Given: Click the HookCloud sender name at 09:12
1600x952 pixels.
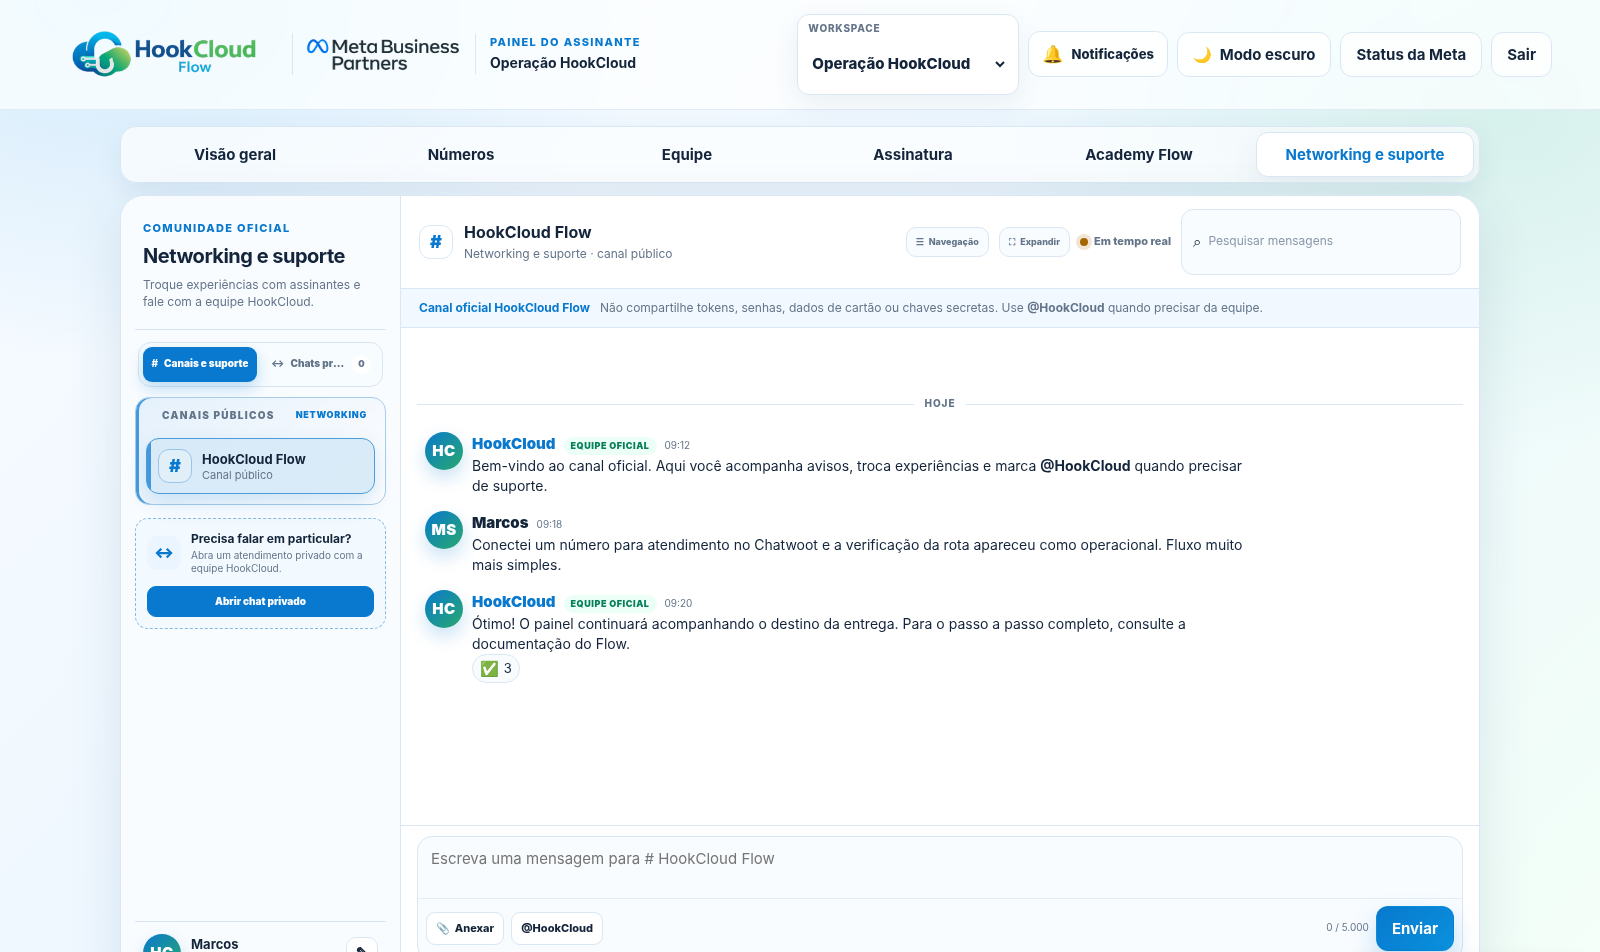Looking at the screenshot, I should point(513,444).
